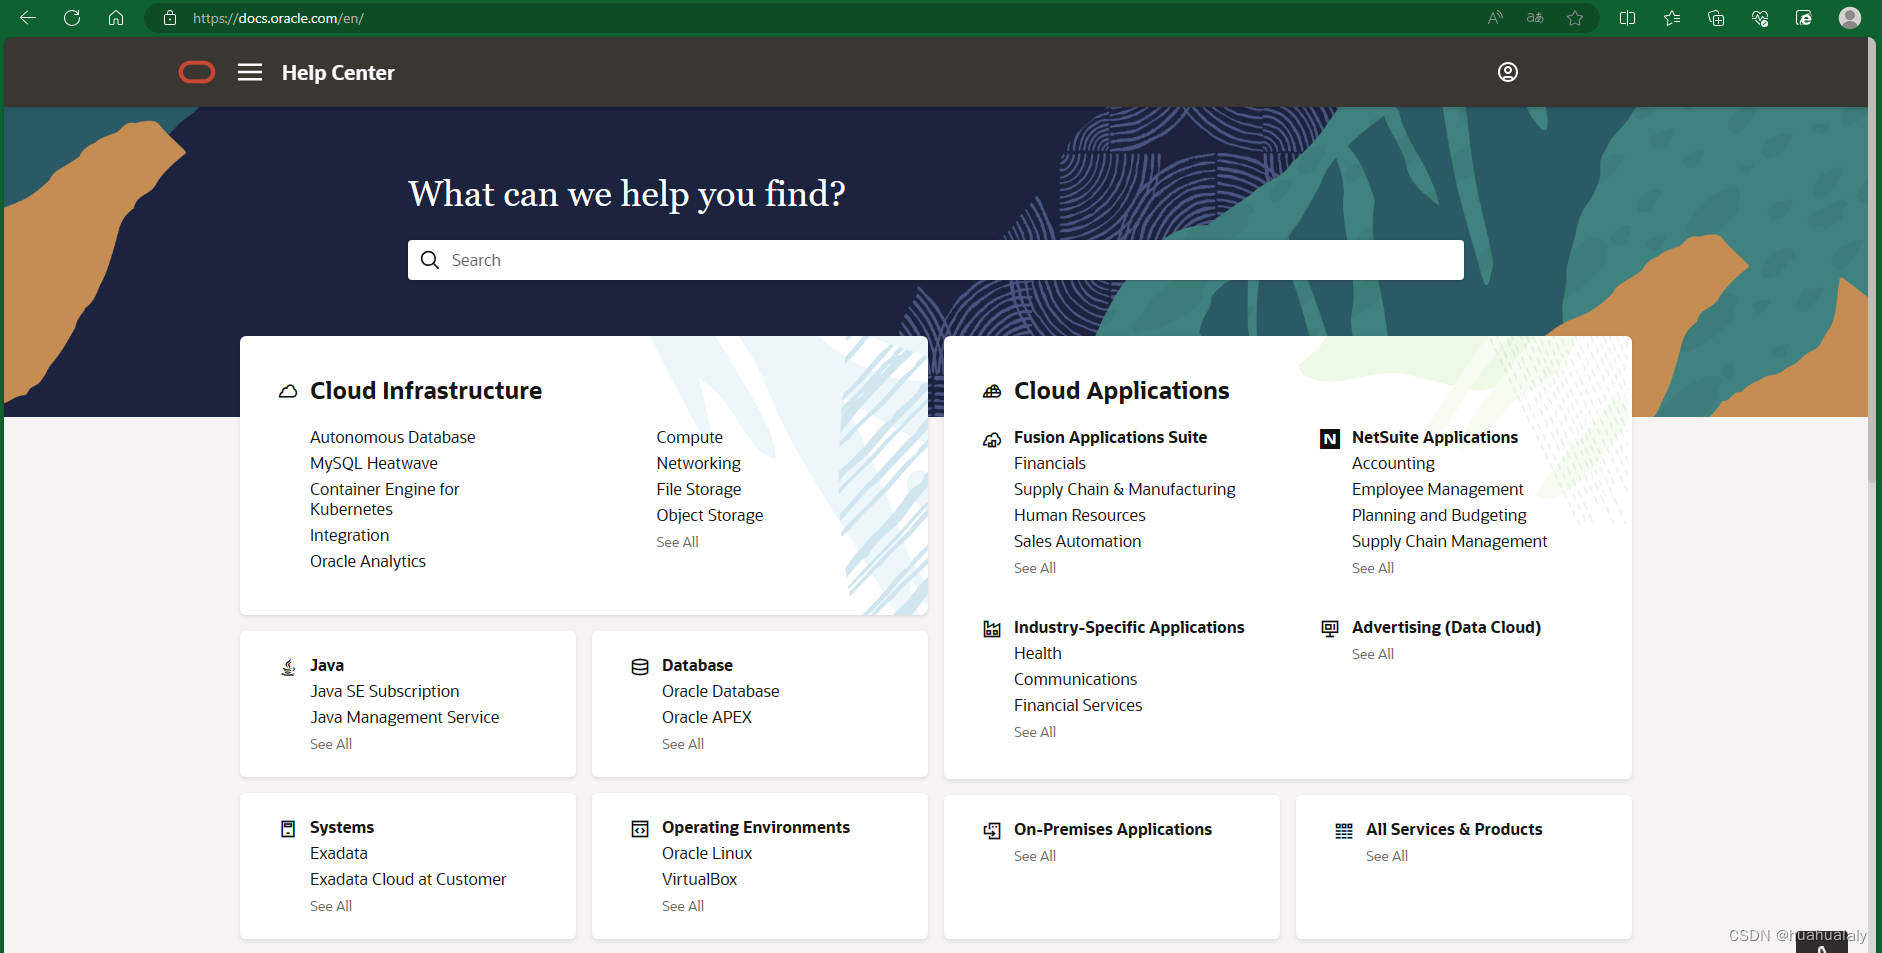The height and width of the screenshot is (953, 1882).
Task: Click the Help Center title
Action: (x=338, y=73)
